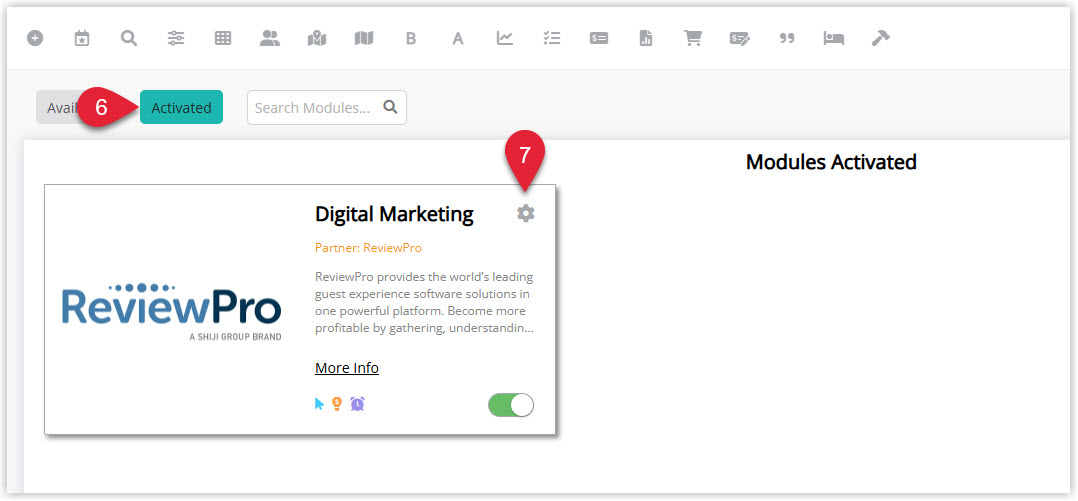Click the search magnifier in Search Modules
The width and height of the screenshot is (1078, 501).
[390, 107]
